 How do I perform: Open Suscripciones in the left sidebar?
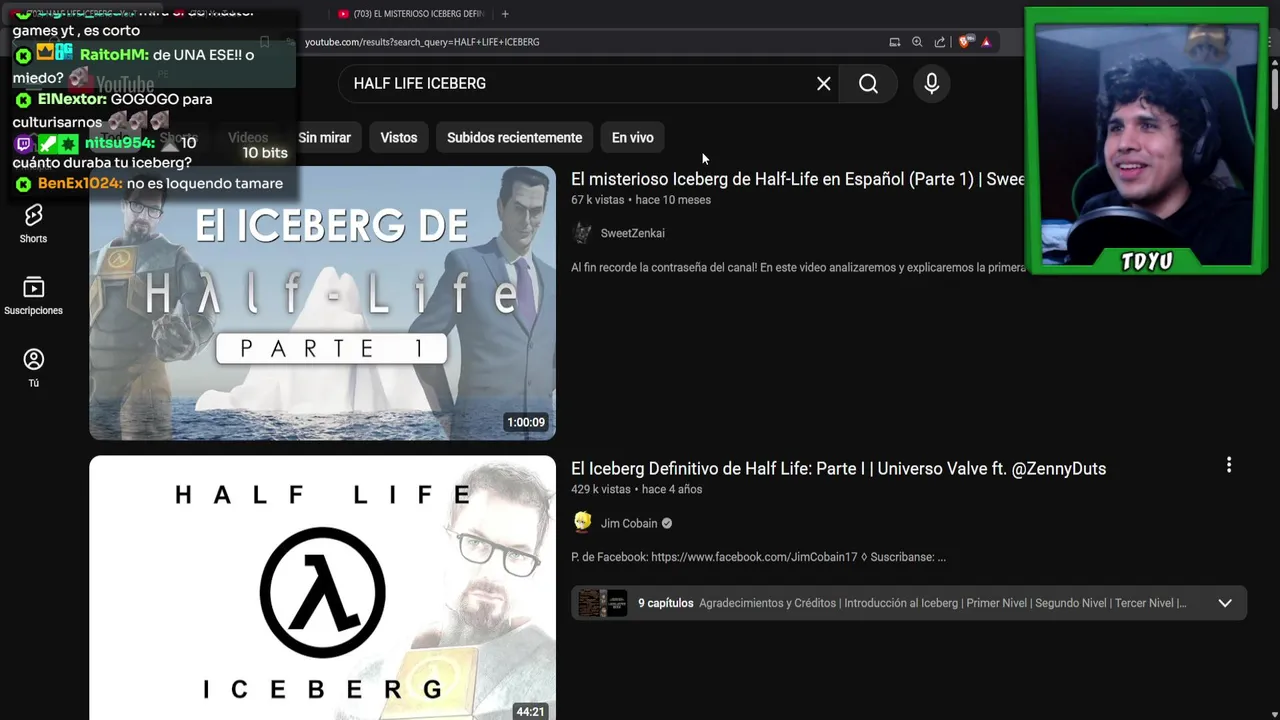[x=33, y=296]
